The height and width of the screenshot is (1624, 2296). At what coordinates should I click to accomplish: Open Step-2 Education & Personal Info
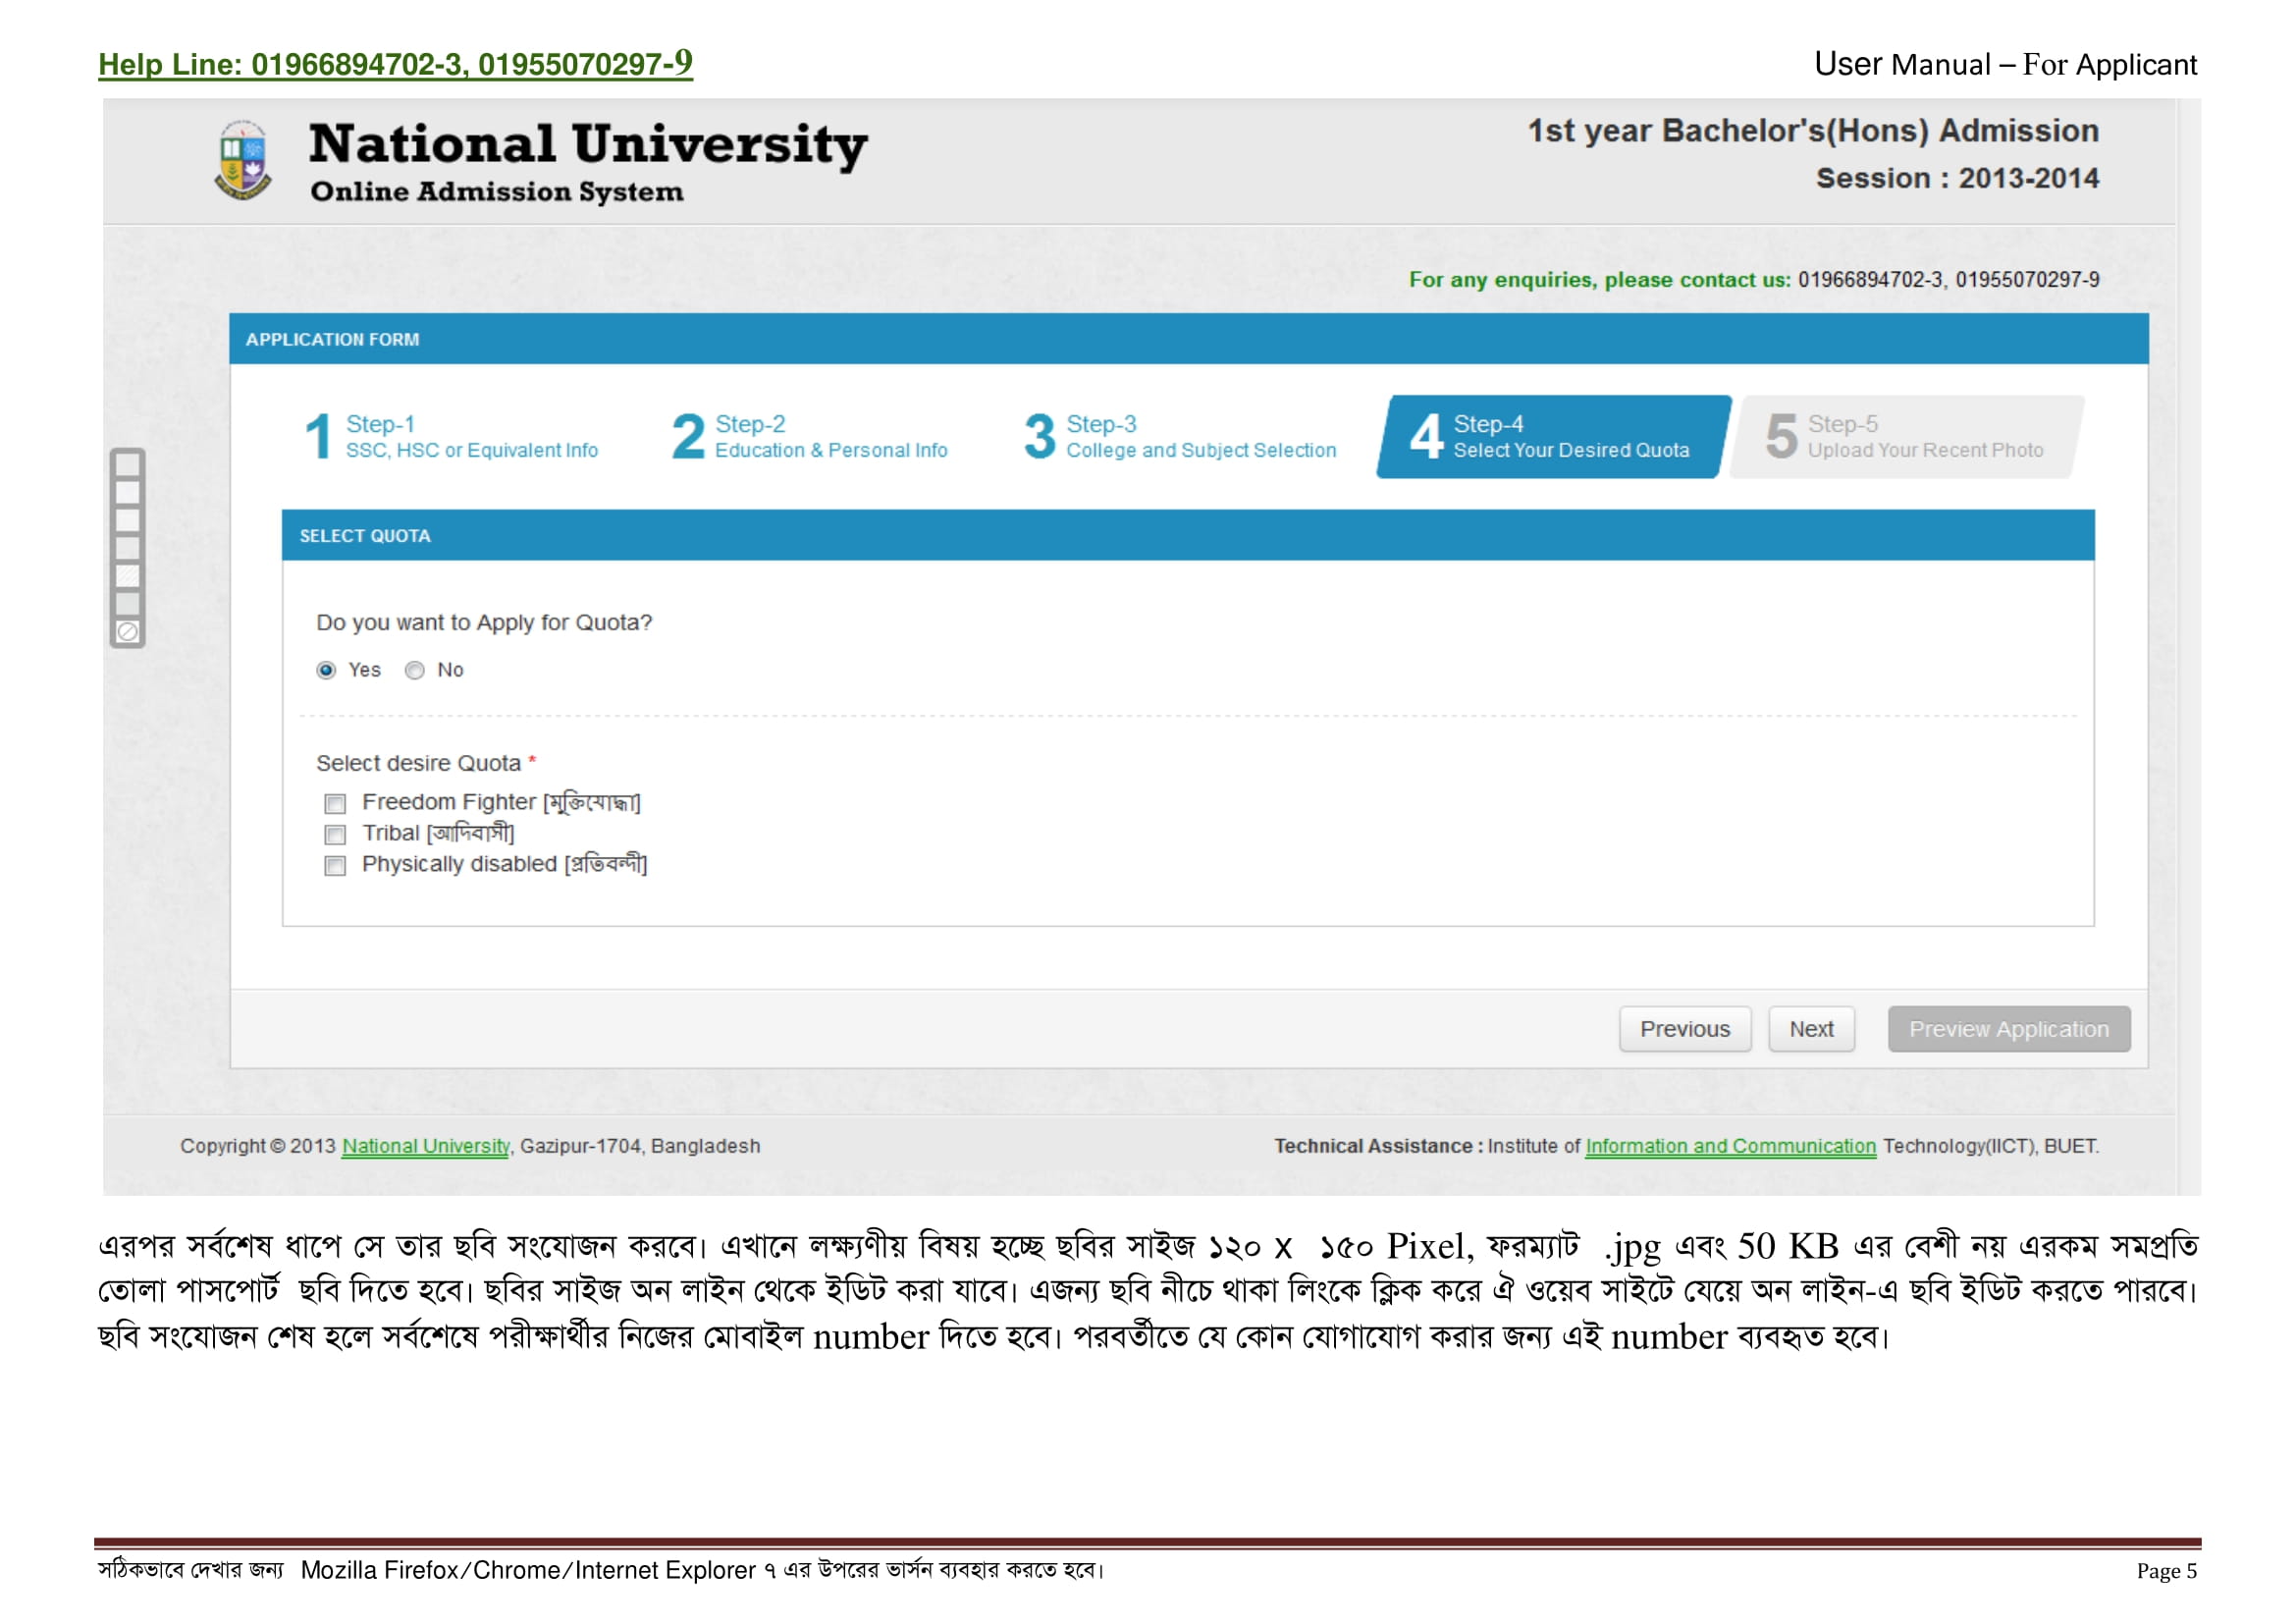810,437
